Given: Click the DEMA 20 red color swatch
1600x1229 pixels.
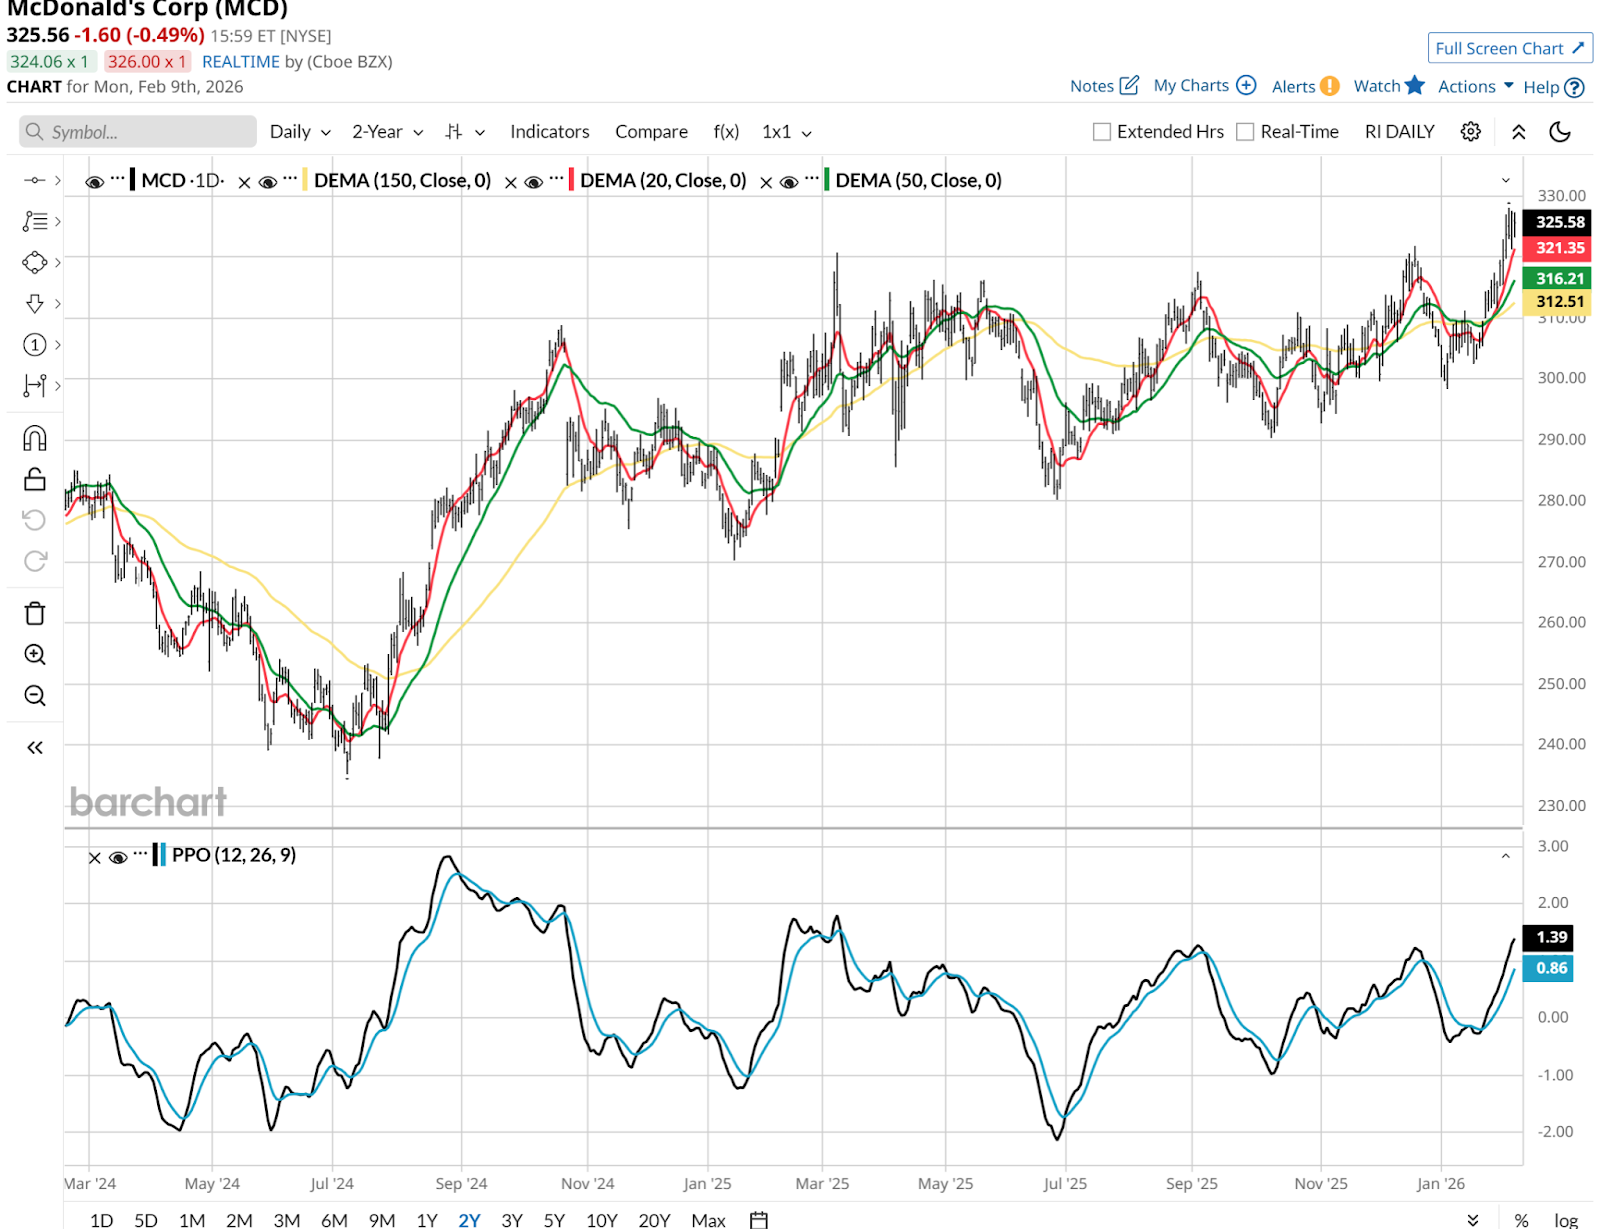Looking at the screenshot, I should [x=570, y=181].
